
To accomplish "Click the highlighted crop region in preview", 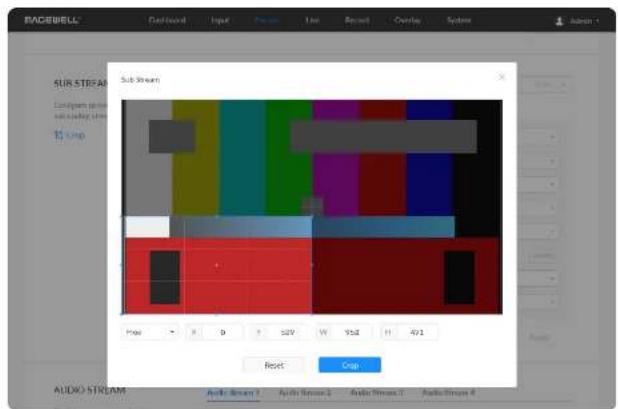I will [x=216, y=265].
